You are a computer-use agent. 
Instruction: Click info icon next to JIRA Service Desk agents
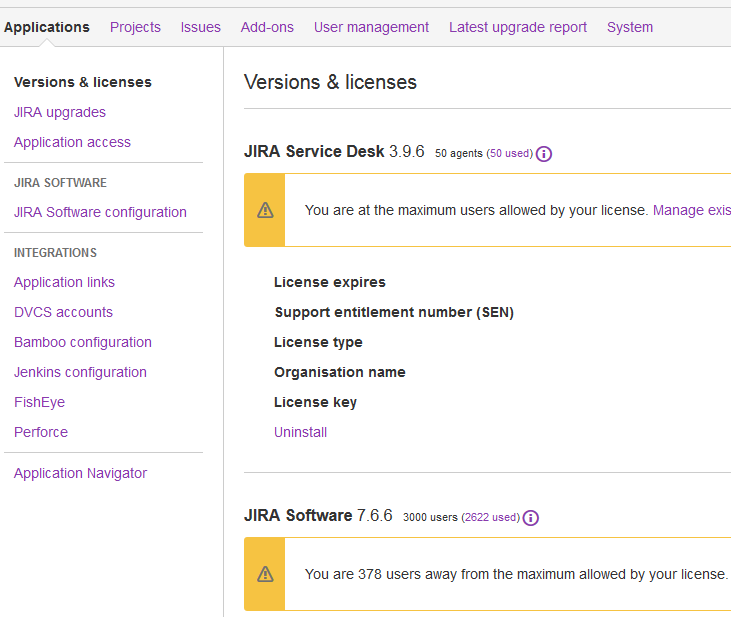coord(544,153)
